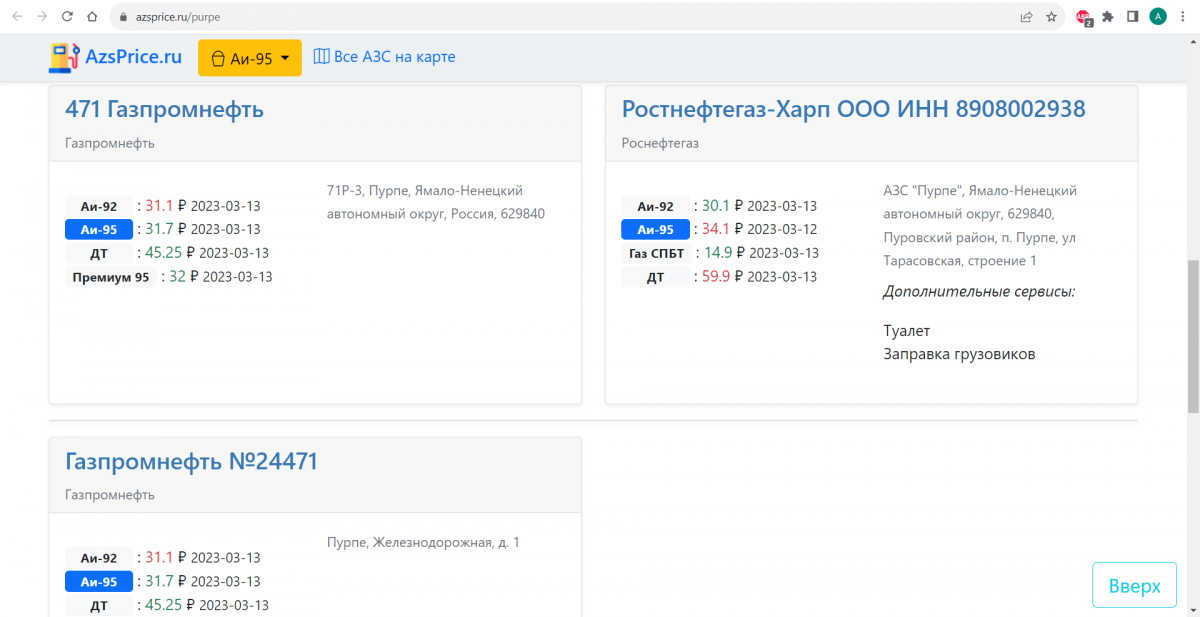
Task: Click the Вверх back-to-top button
Action: (x=1134, y=585)
